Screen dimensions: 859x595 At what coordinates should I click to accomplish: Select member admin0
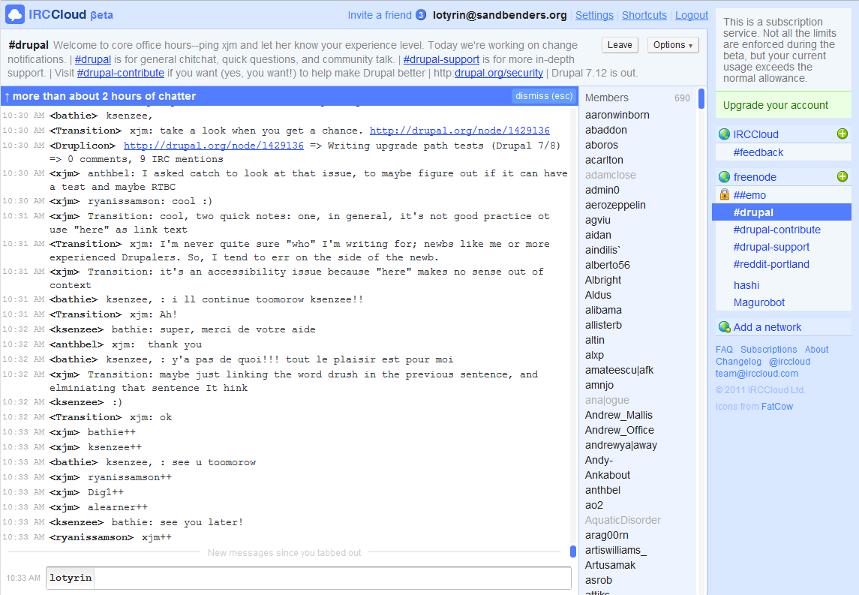602,190
